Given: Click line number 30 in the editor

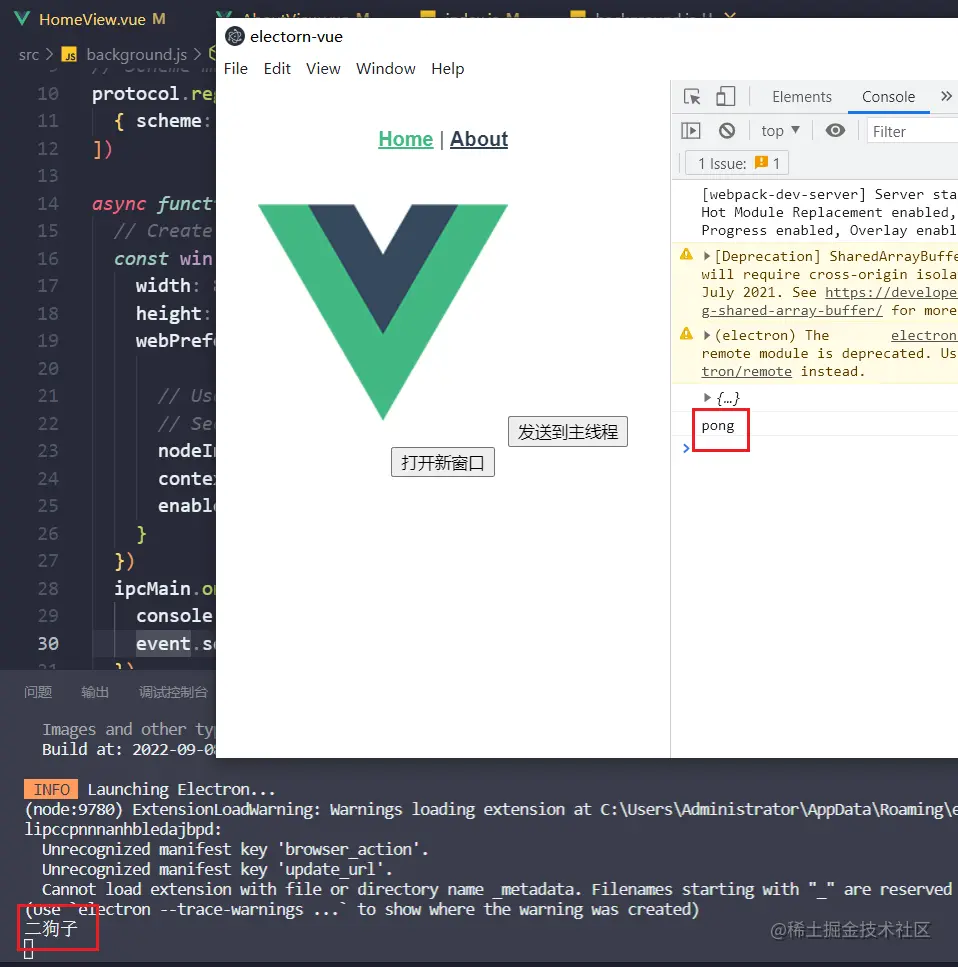Looking at the screenshot, I should tap(48, 643).
